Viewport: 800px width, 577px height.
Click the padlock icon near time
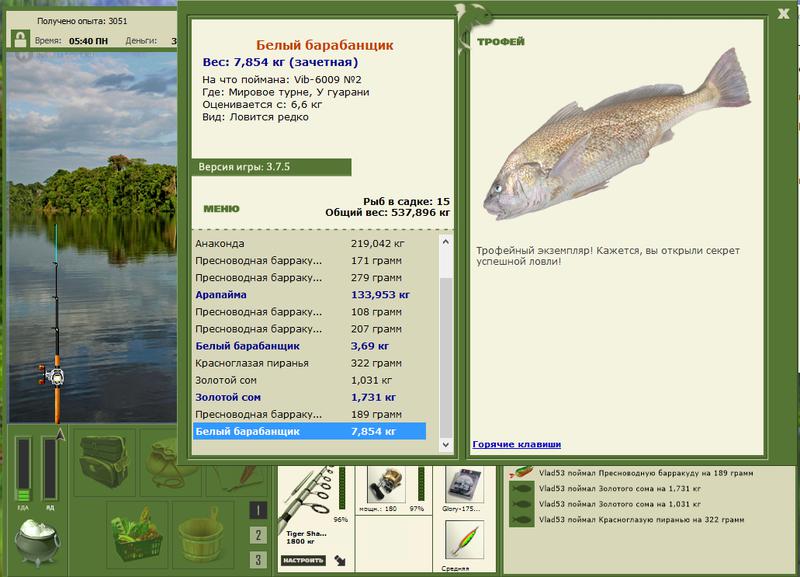click(20, 39)
